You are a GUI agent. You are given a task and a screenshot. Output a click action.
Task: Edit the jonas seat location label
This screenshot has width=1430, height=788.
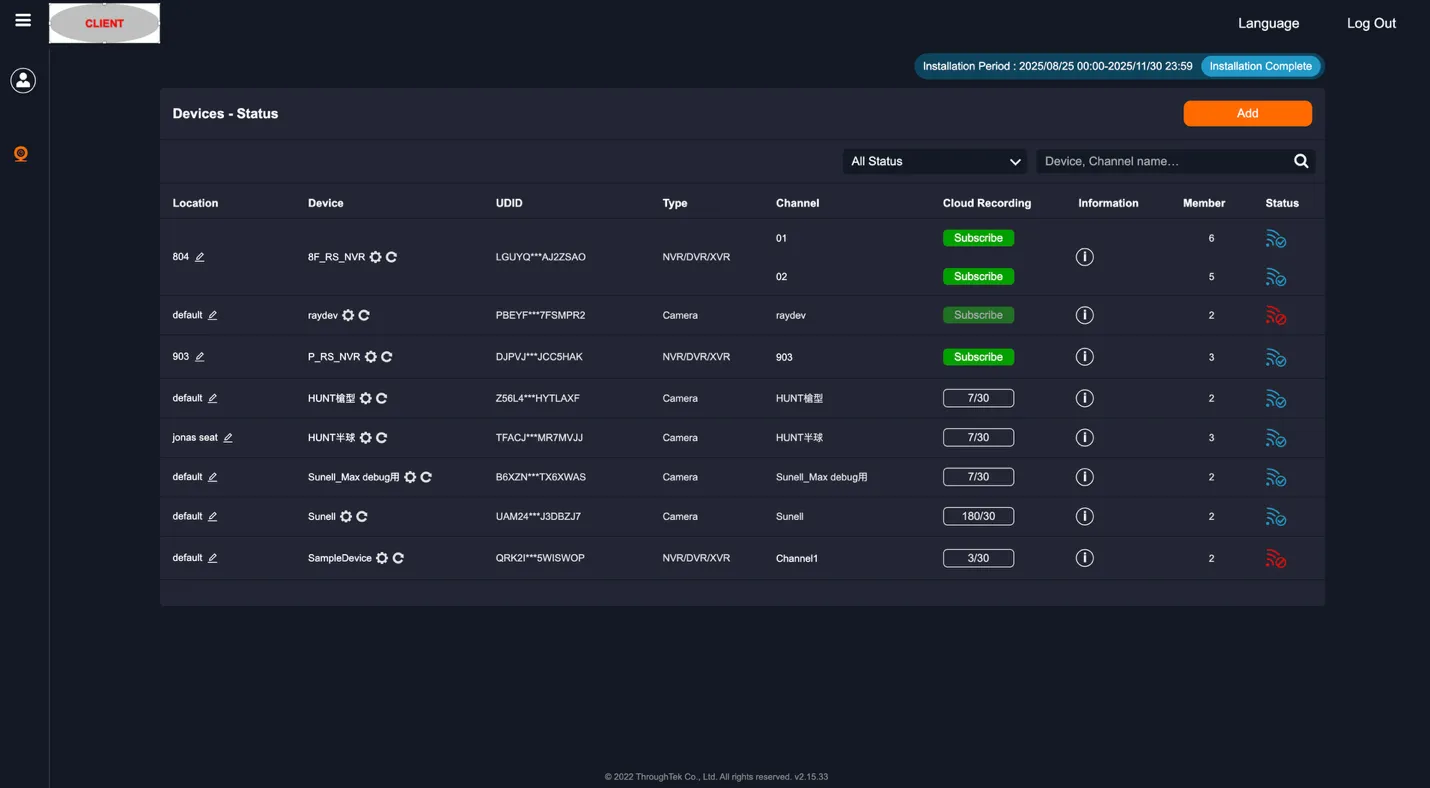[228, 438]
